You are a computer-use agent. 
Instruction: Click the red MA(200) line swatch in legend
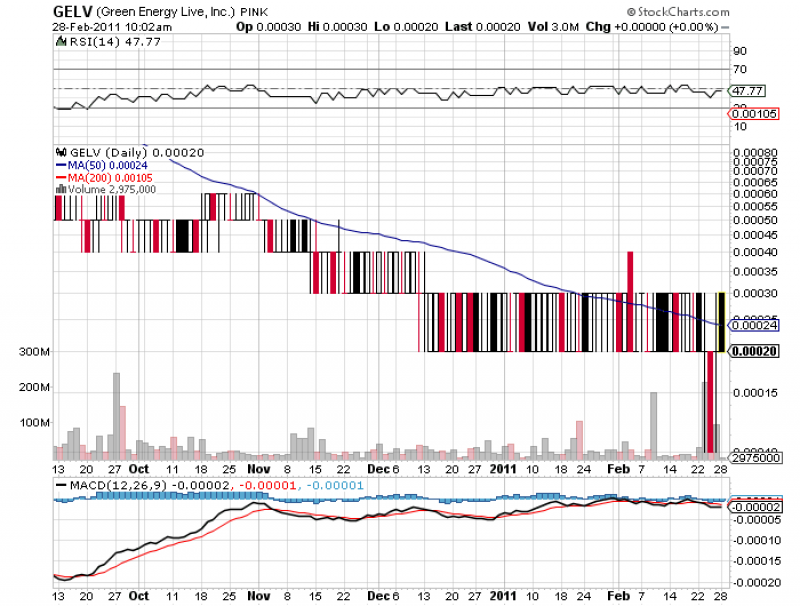(61, 178)
